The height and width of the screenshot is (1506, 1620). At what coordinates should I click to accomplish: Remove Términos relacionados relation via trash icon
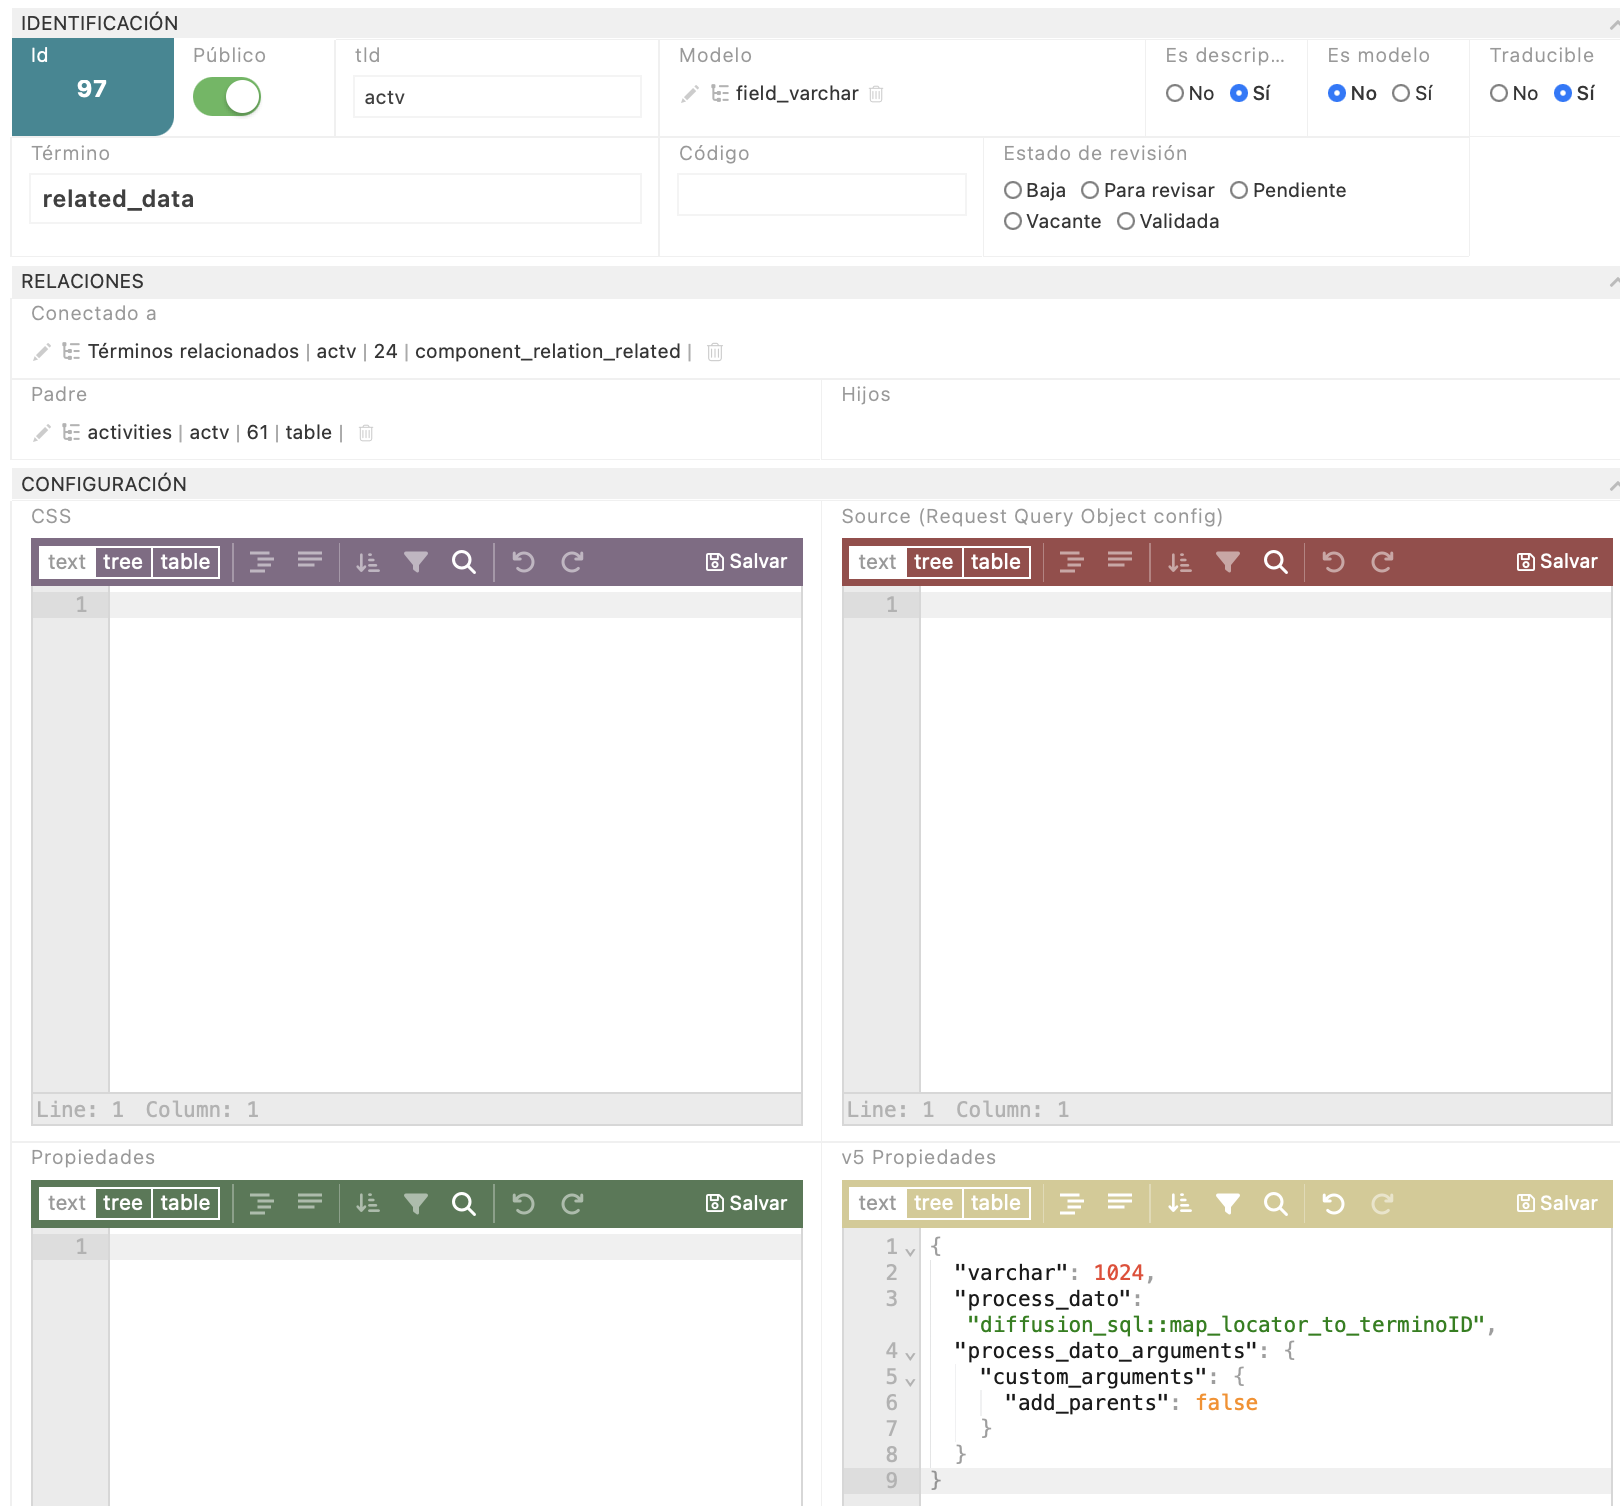pyautogui.click(x=715, y=352)
